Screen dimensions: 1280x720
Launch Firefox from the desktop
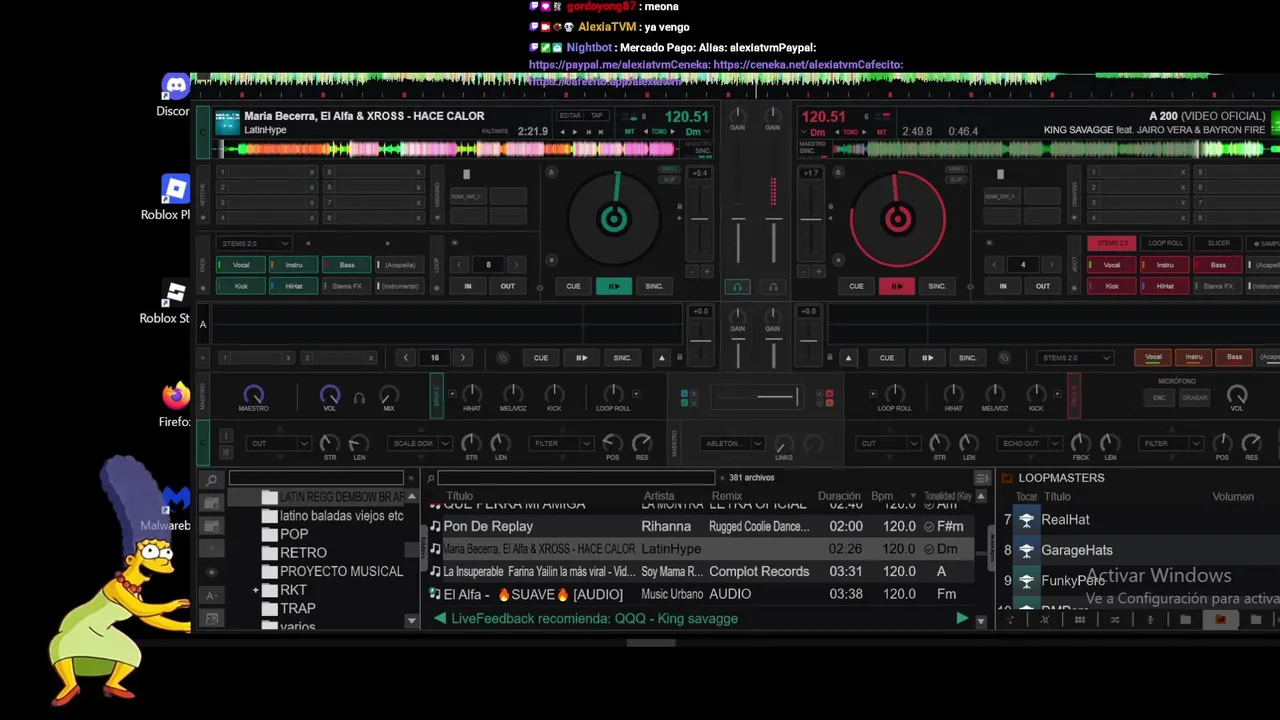(x=175, y=404)
